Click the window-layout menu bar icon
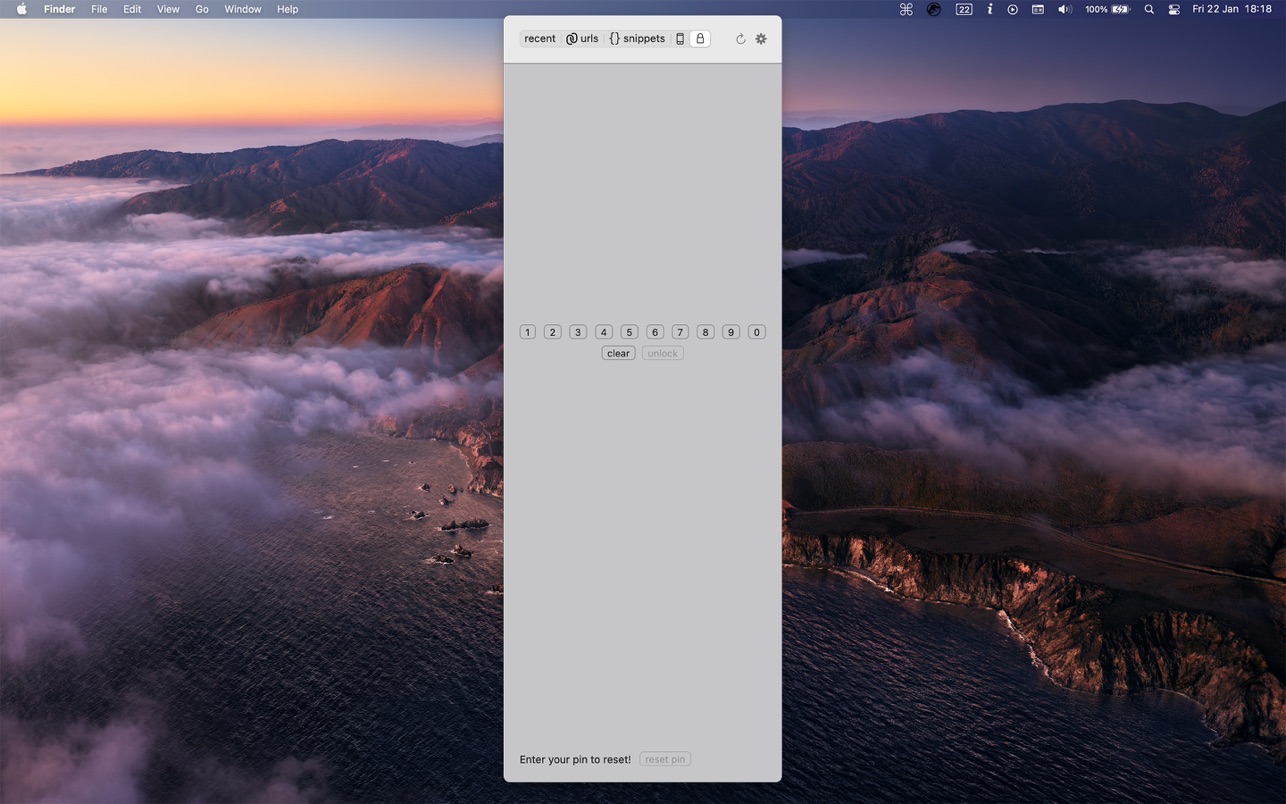The image size is (1286, 804). click(x=1038, y=9)
